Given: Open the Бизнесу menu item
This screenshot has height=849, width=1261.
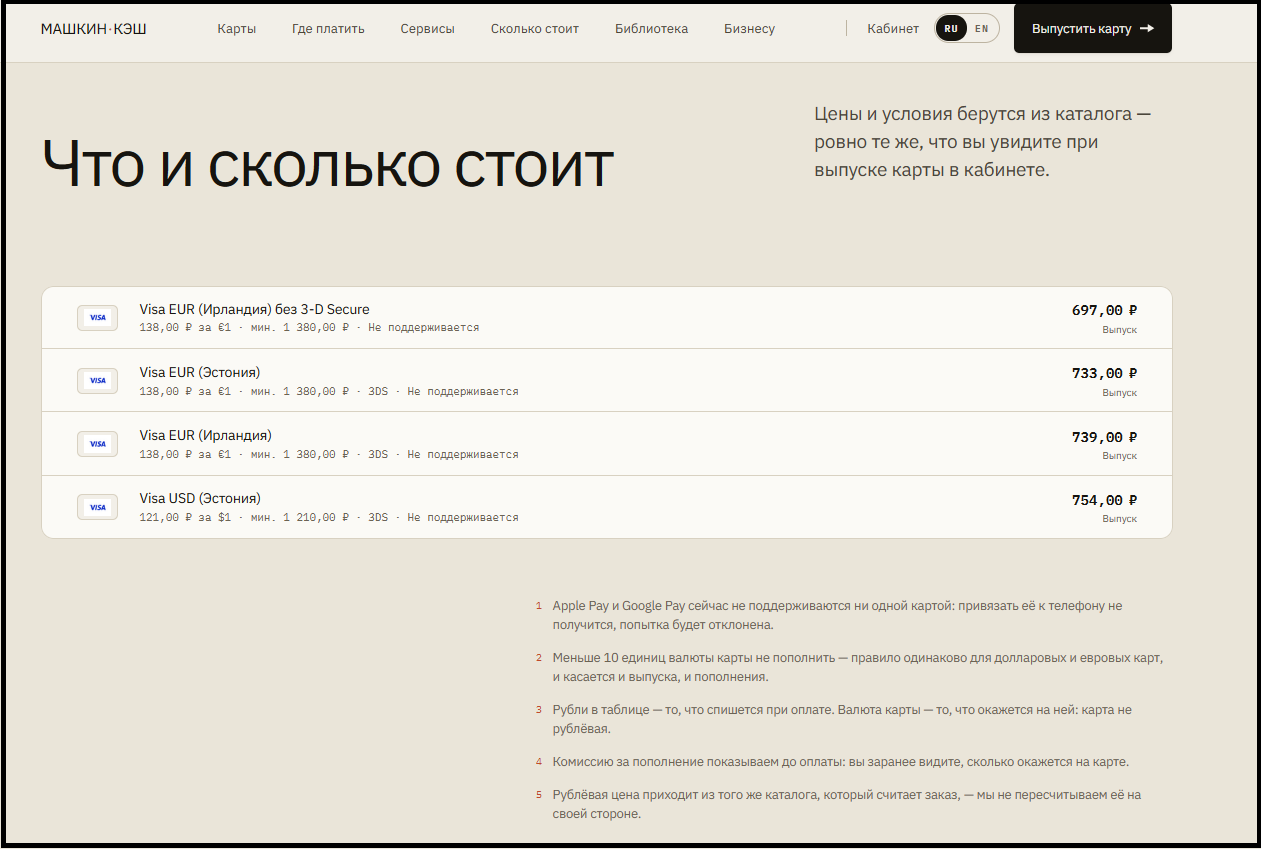Looking at the screenshot, I should click(x=749, y=29).
